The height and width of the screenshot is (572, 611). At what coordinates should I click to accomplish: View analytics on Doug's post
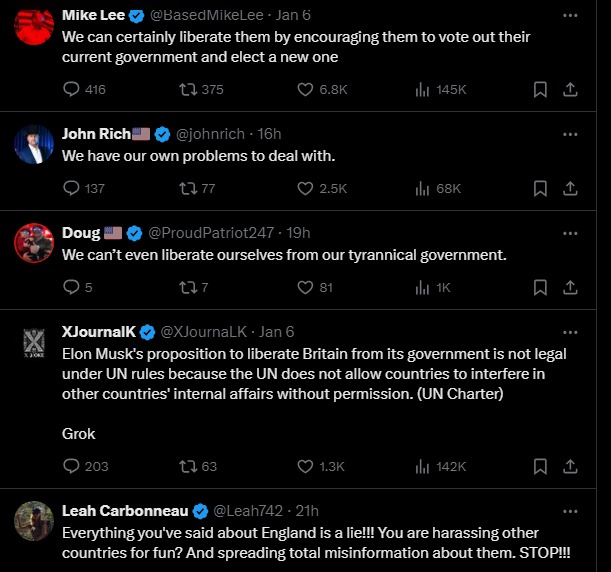click(422, 287)
